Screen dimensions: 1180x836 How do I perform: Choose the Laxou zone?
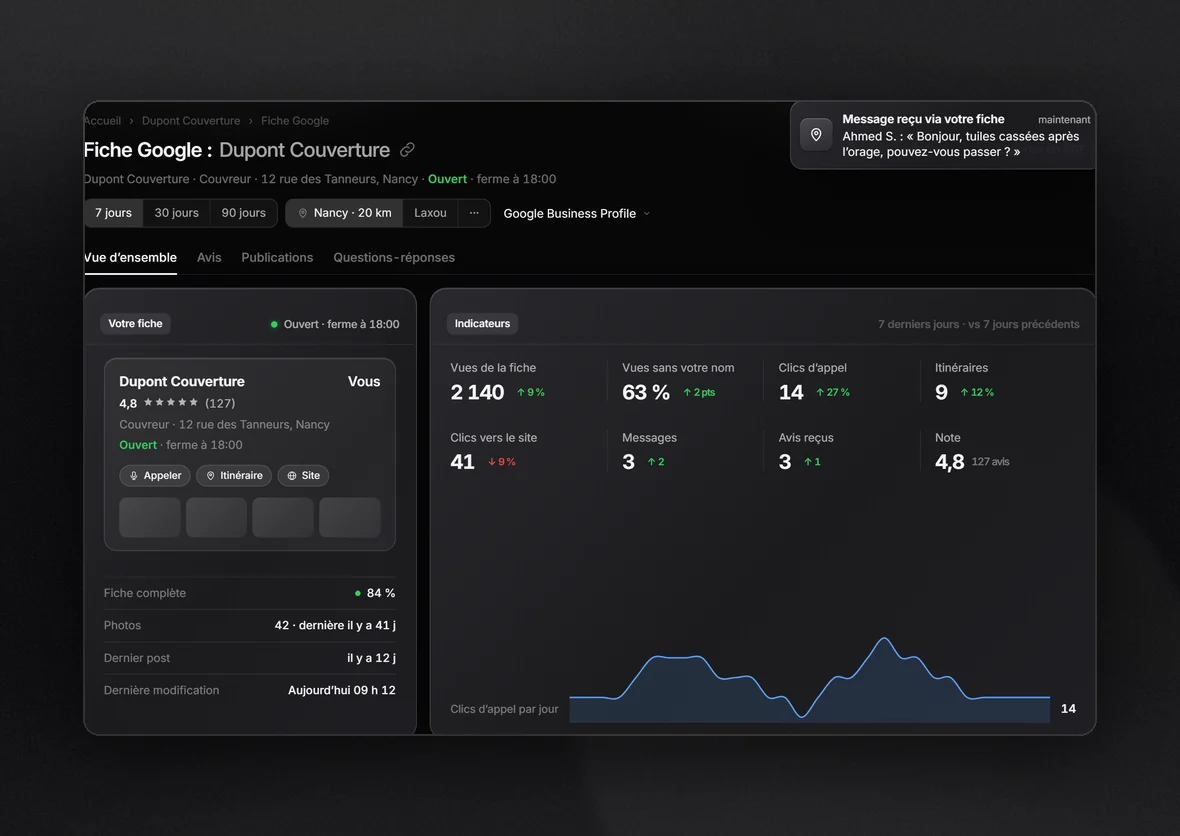[x=430, y=213]
